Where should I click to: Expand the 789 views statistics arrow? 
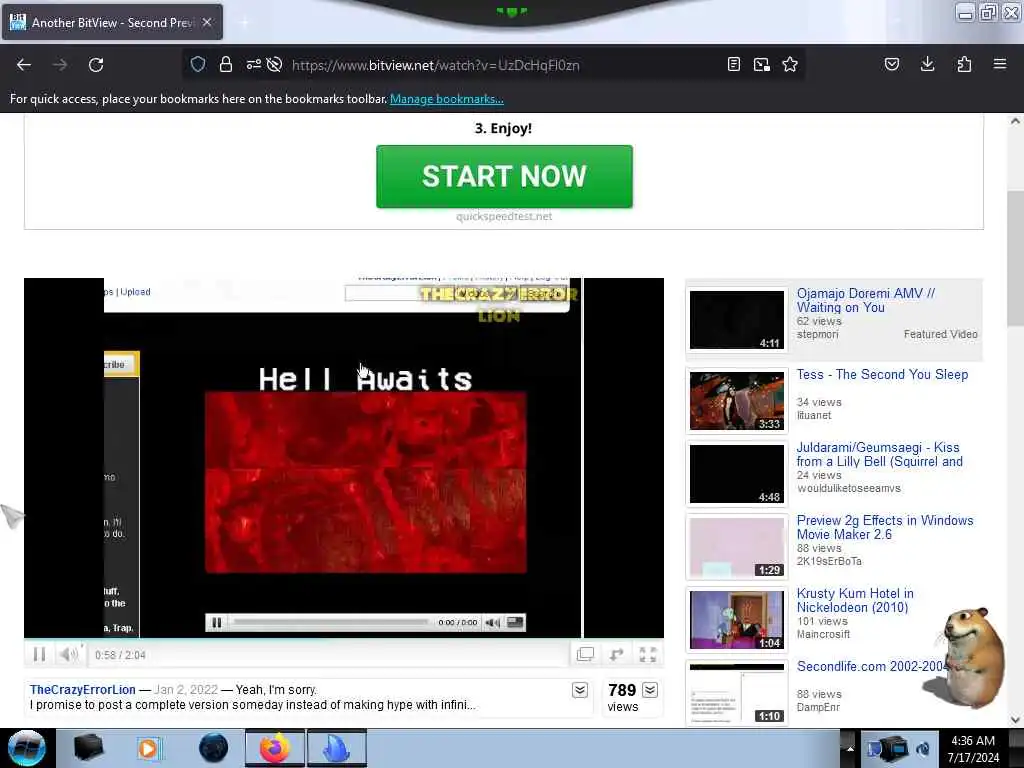coord(650,690)
